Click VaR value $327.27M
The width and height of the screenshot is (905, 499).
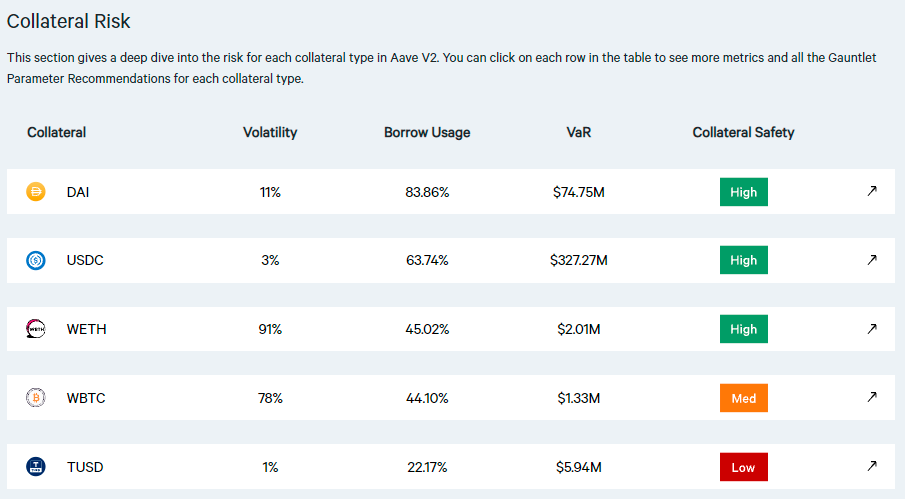pos(579,260)
